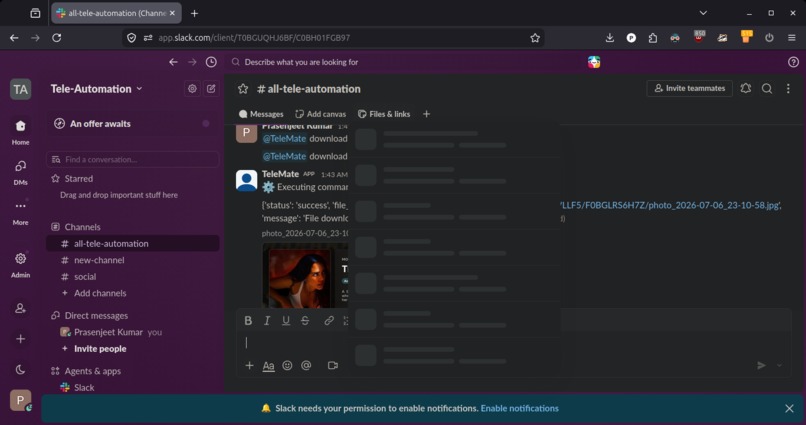
Task: Open Admin settings in sidebar
Action: pos(20,264)
